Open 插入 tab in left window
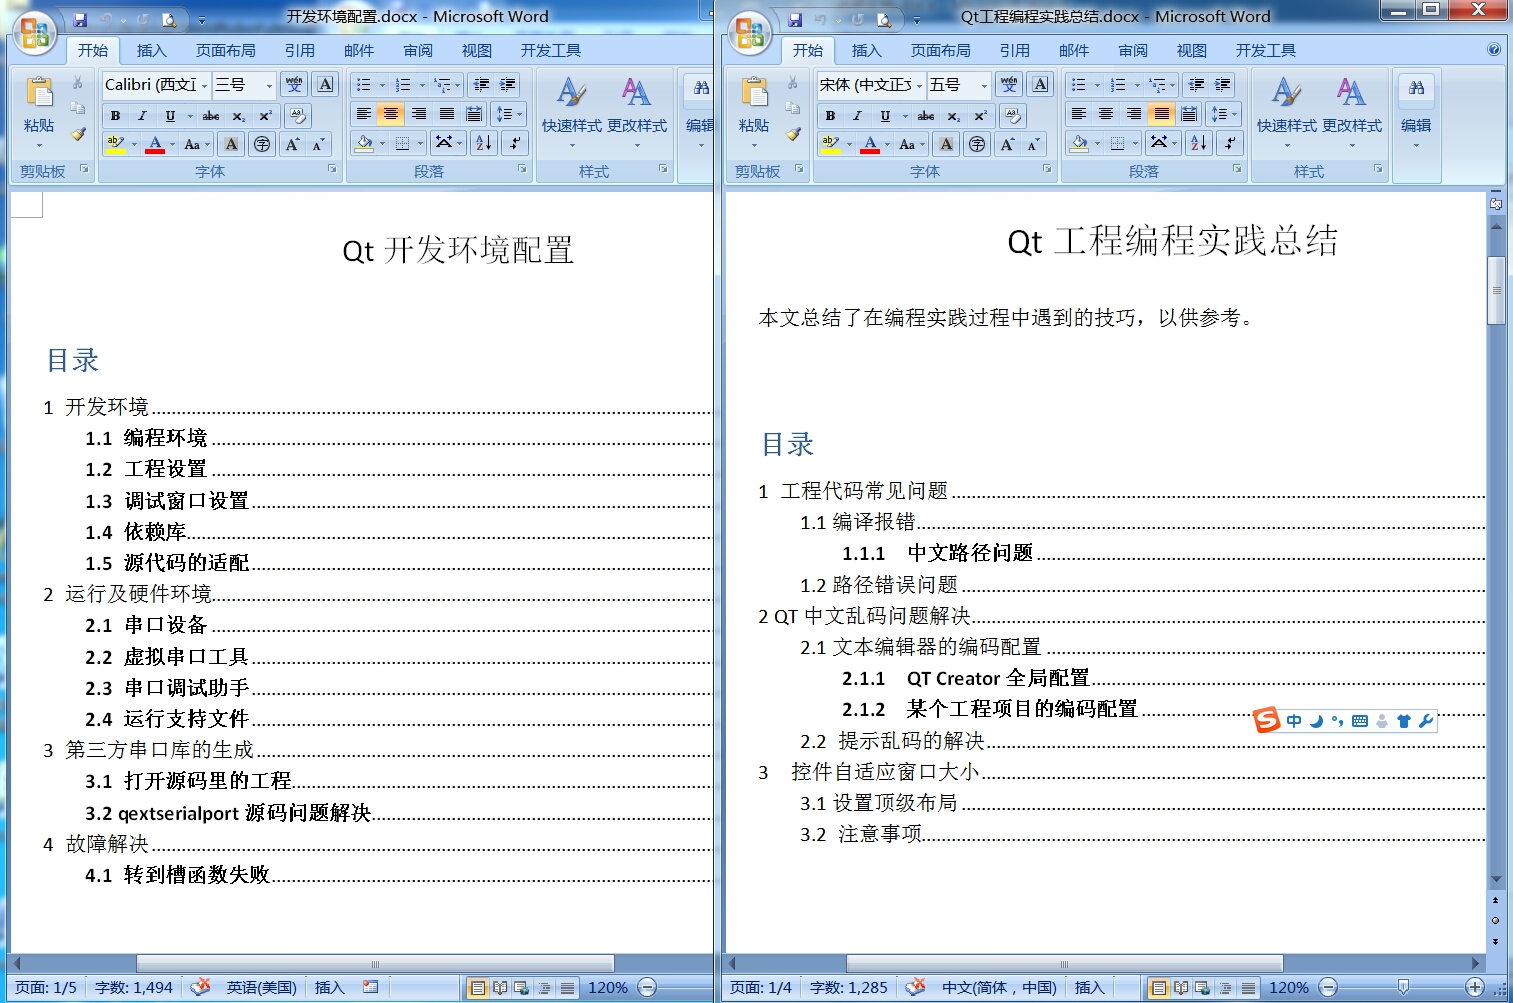Screen dimensions: 1513x1003 (152, 50)
